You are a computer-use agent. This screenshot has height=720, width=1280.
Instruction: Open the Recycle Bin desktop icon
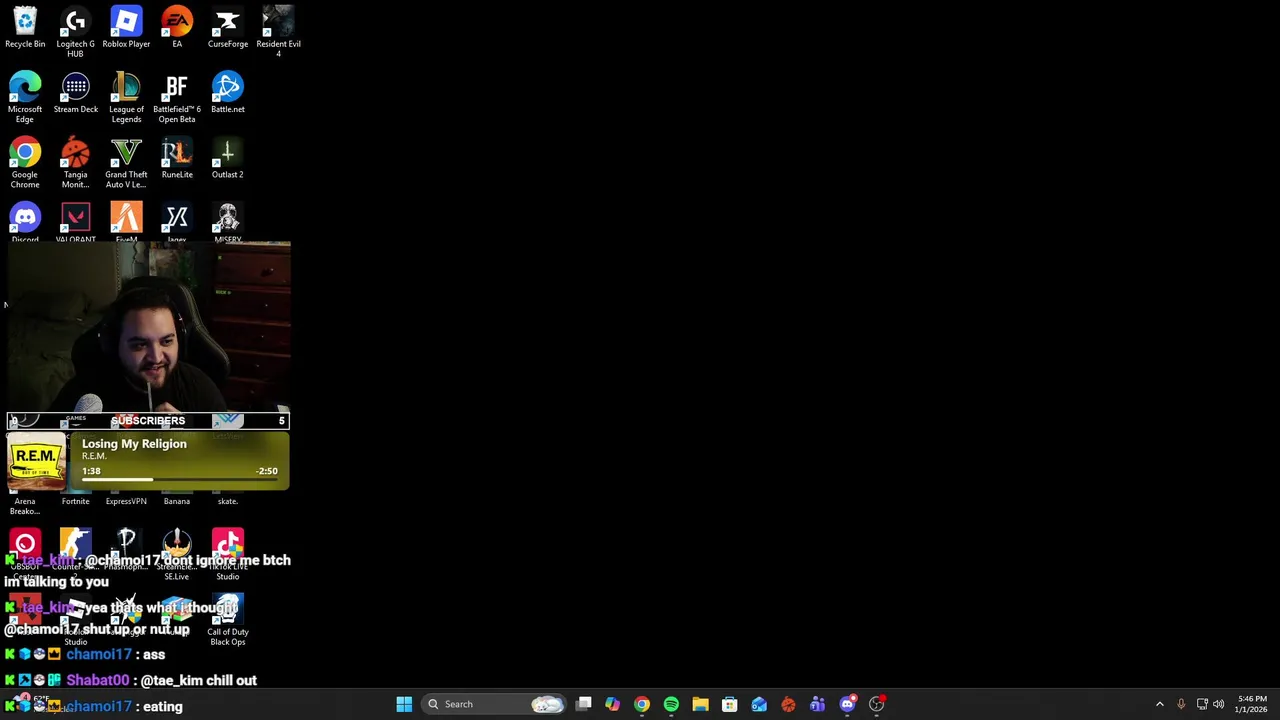[x=25, y=27]
